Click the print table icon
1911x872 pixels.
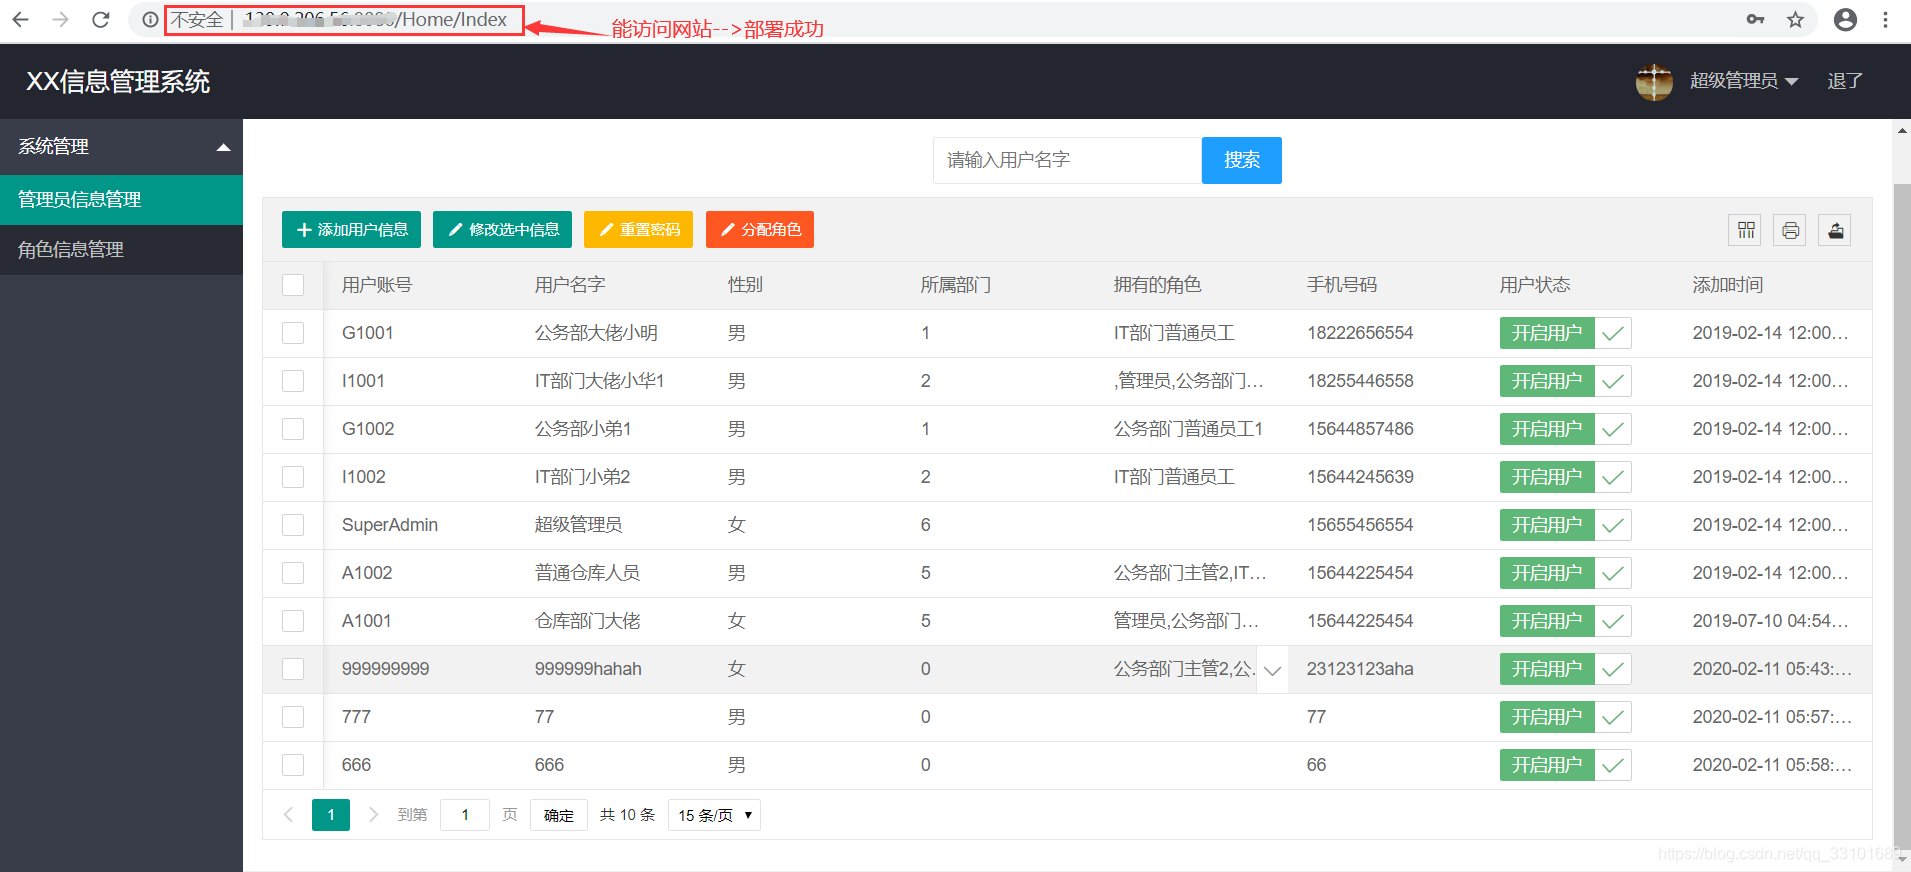(1790, 230)
